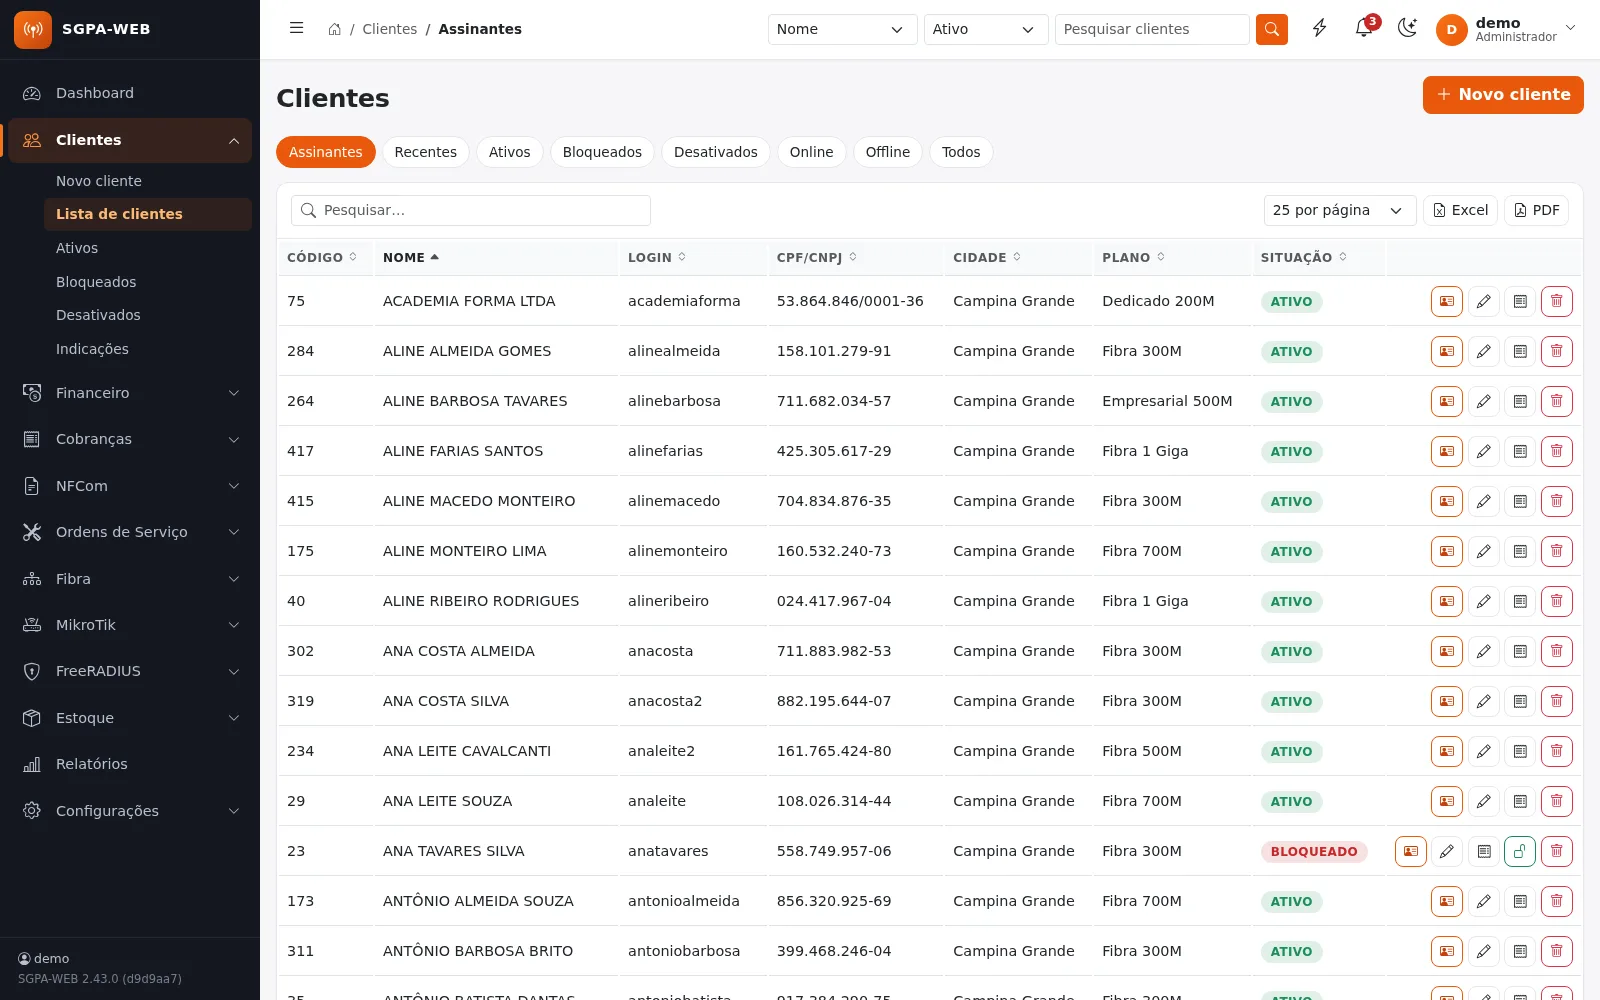
Task: Click the pencil icon for ALINE RIBEIRO RODRIGUES
Action: (1484, 601)
